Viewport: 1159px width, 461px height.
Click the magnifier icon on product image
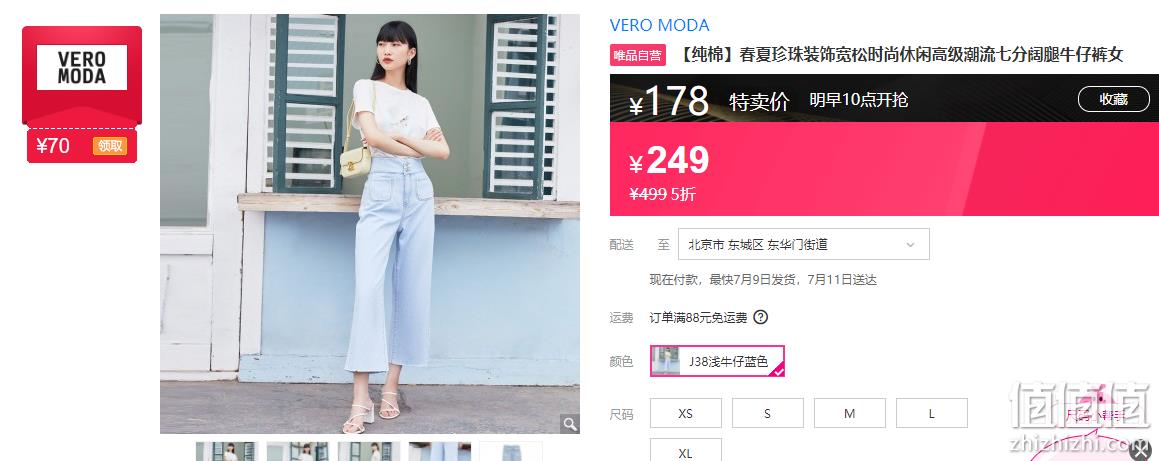pyautogui.click(x=570, y=423)
